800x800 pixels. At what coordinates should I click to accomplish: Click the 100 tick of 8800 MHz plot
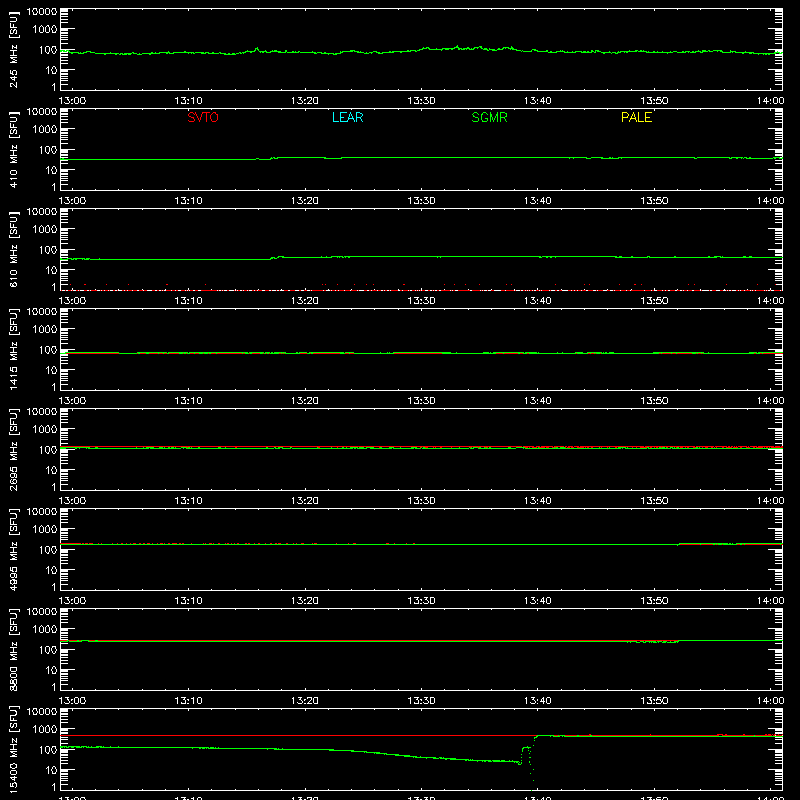coord(48,650)
